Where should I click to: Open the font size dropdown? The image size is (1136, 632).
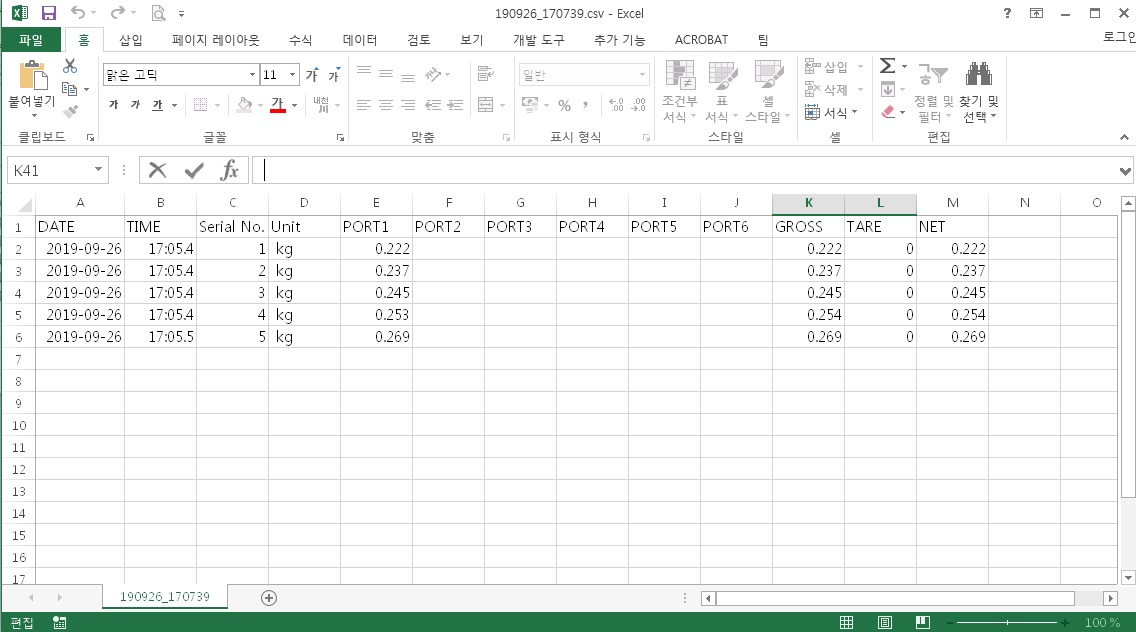coord(292,75)
